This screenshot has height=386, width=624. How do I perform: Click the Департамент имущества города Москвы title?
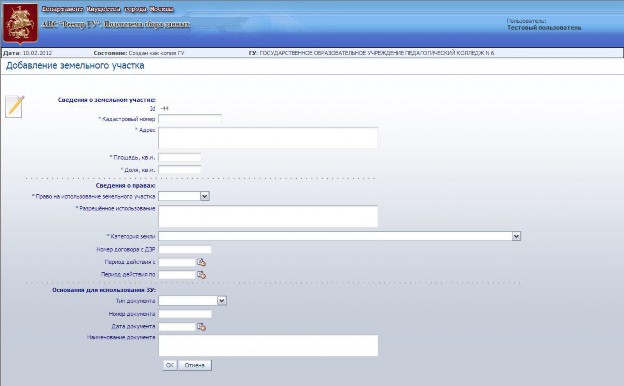pos(107,9)
